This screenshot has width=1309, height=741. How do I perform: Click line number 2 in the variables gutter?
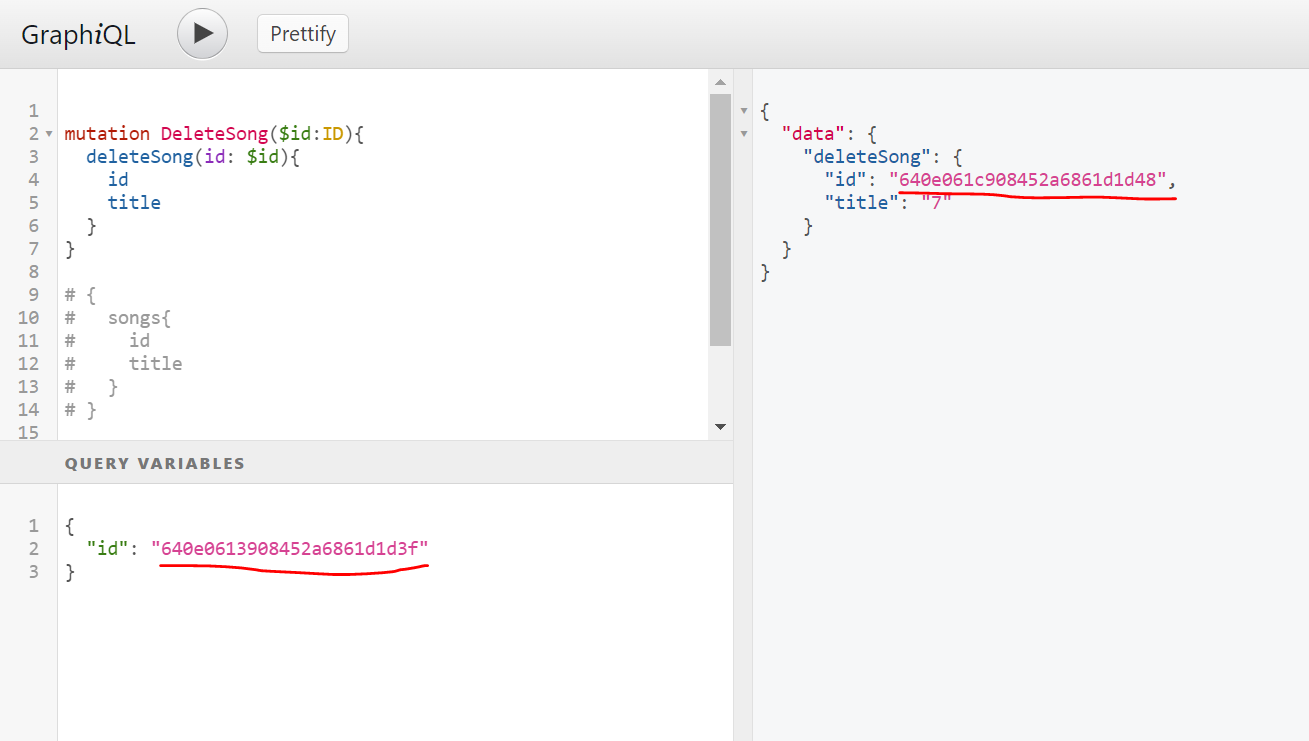[x=33, y=548]
